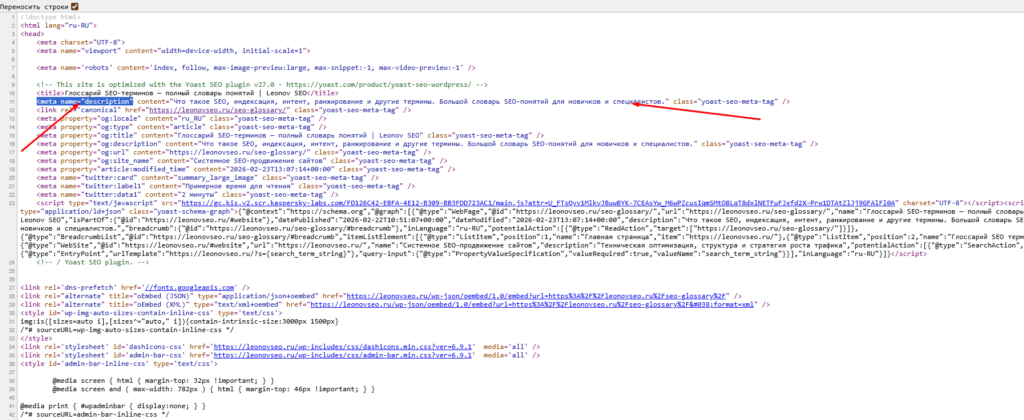The height and width of the screenshot is (420, 1024).
Task: Click the closing '</style>' tag
Action: (x=35, y=338)
